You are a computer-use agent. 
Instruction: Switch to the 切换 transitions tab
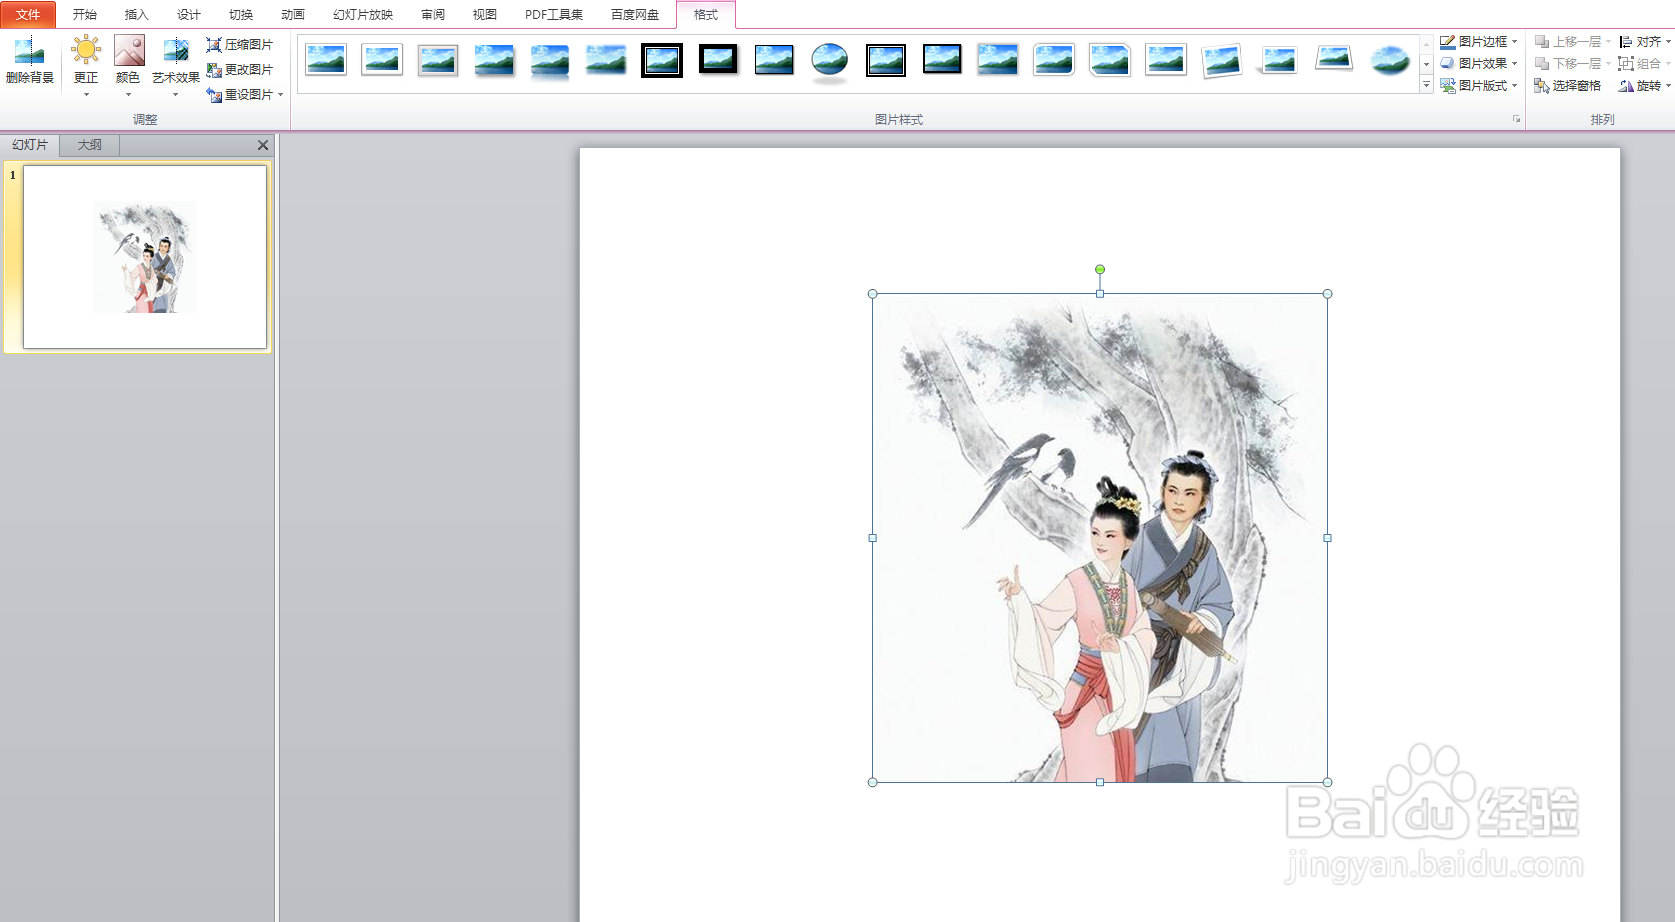[x=241, y=14]
